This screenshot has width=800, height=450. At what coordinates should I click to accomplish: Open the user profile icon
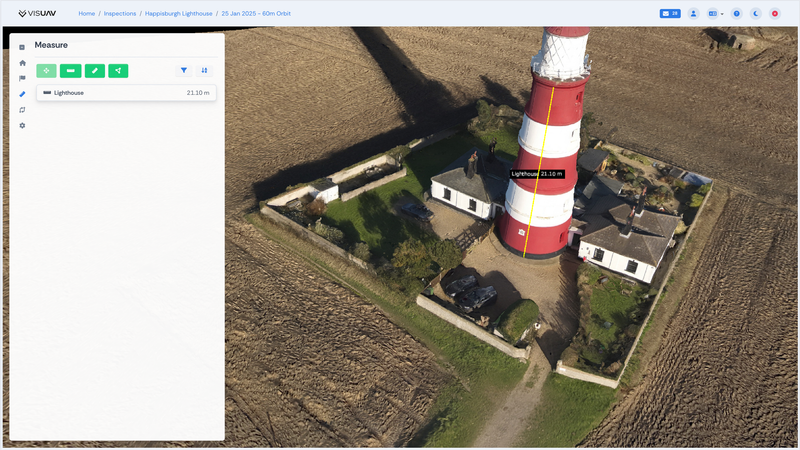693,14
